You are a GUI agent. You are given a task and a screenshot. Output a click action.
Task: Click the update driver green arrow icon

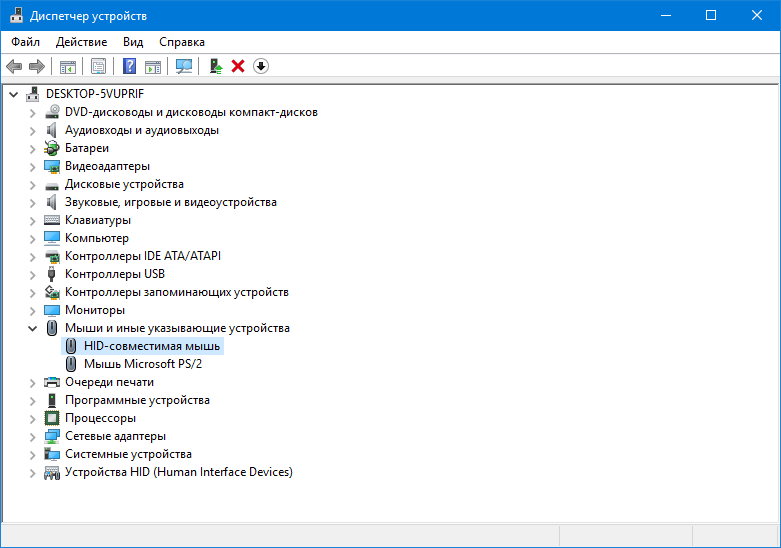click(x=215, y=67)
